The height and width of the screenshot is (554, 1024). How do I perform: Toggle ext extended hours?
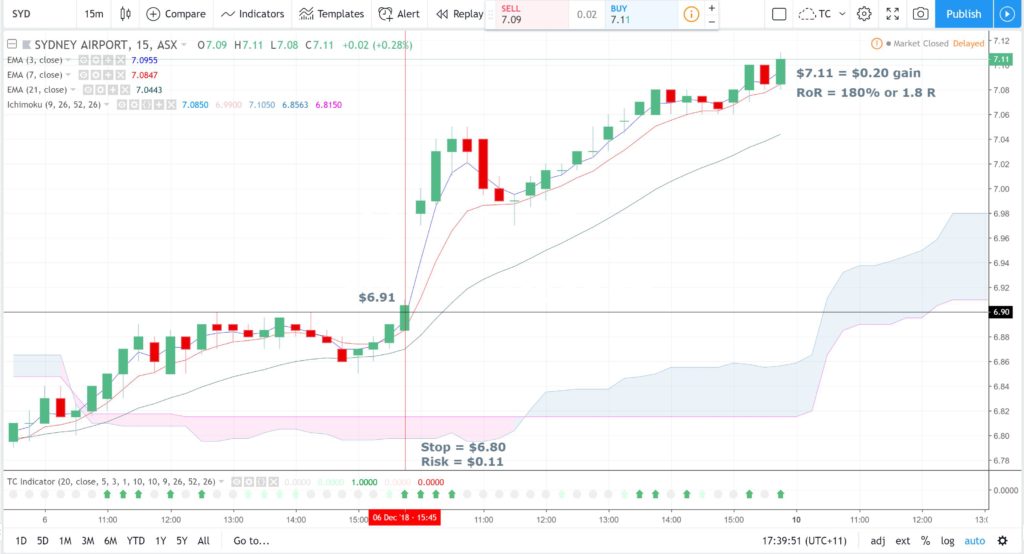click(x=903, y=540)
